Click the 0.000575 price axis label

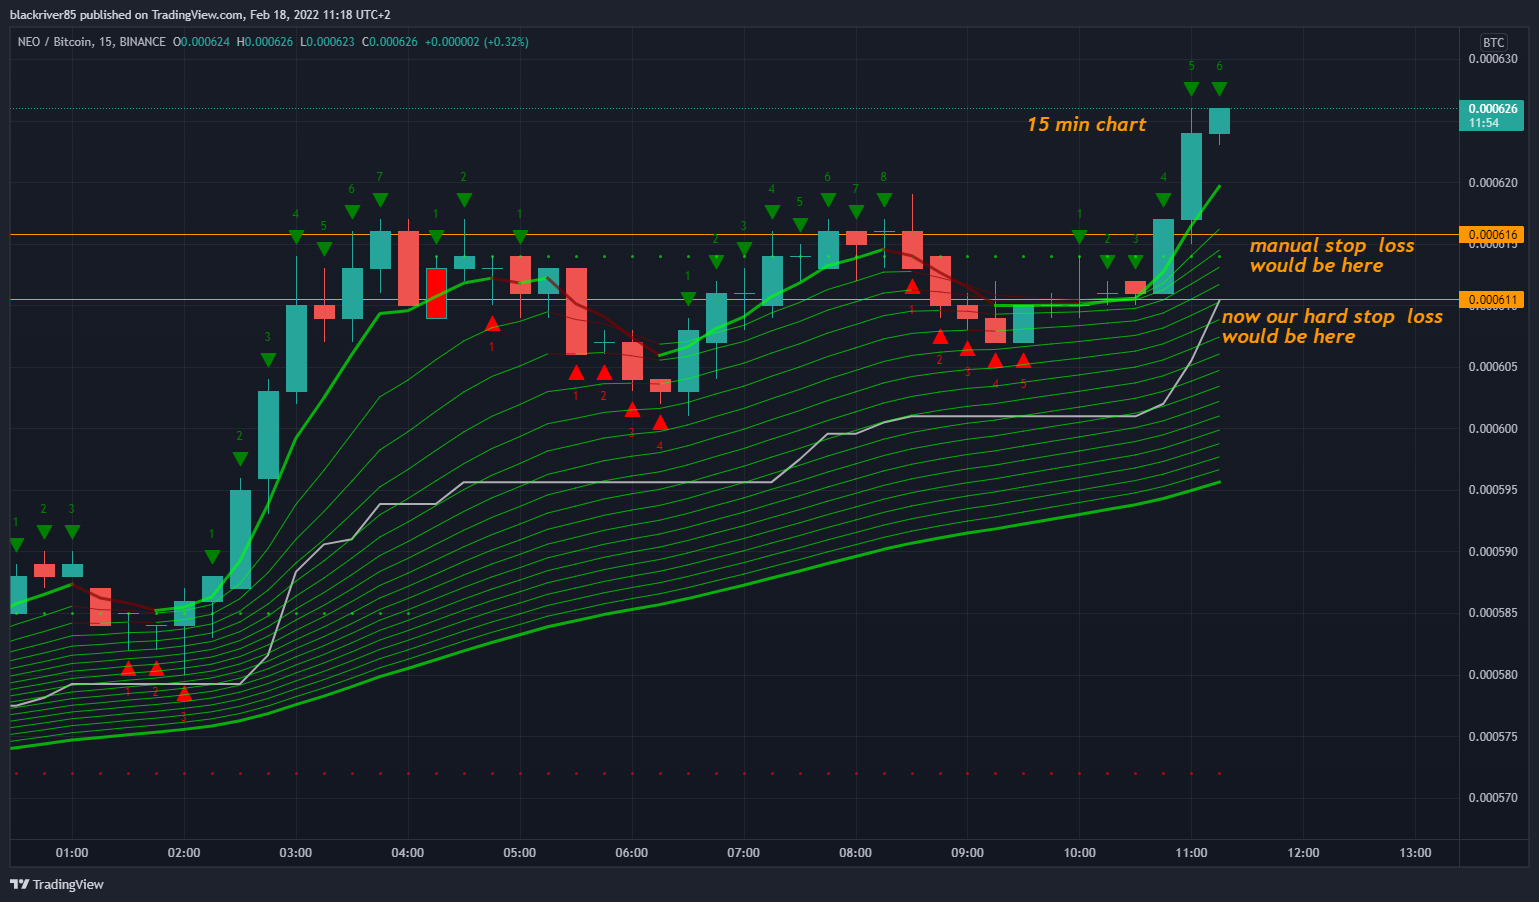click(1492, 737)
